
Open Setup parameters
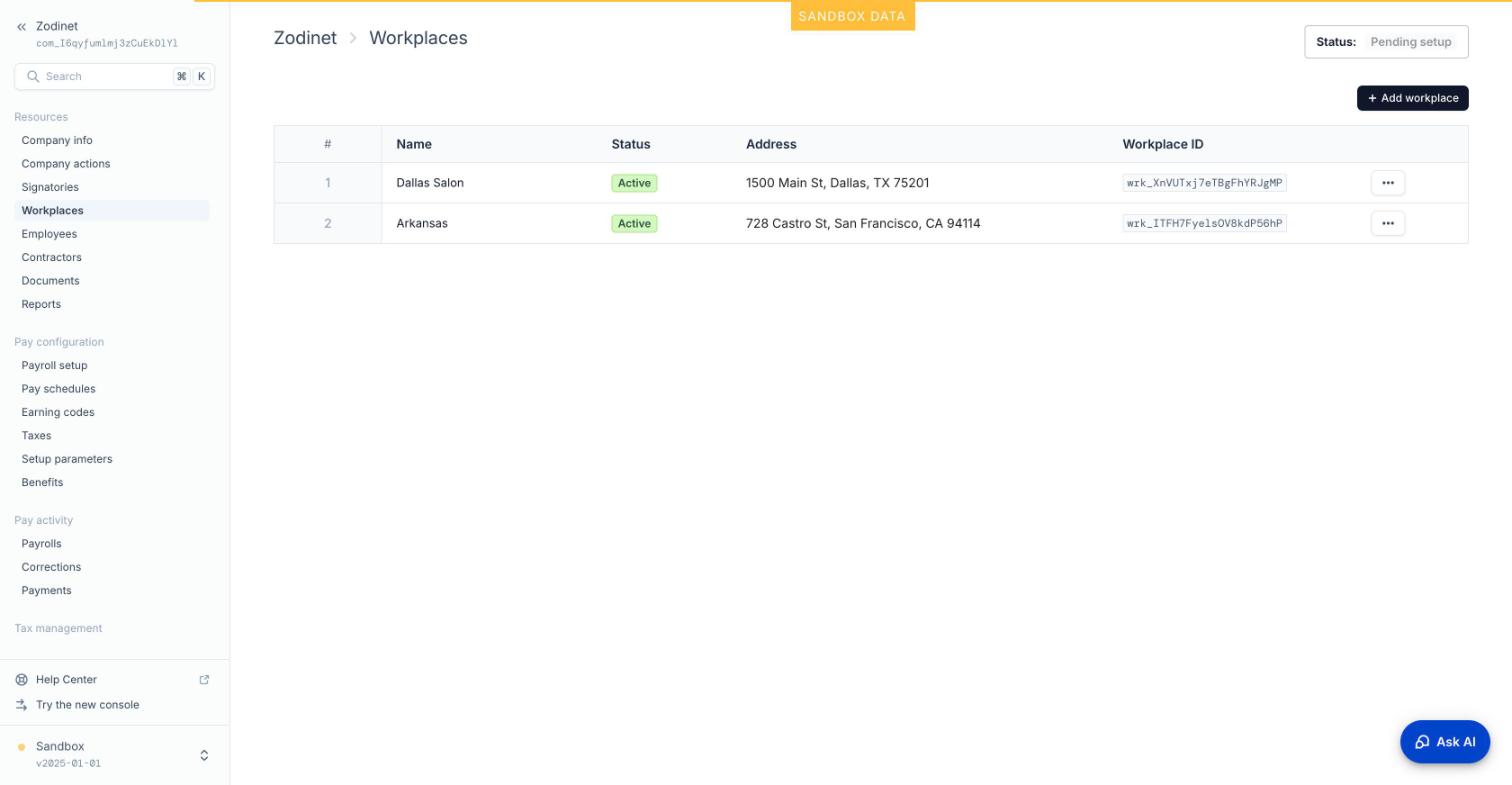point(67,459)
